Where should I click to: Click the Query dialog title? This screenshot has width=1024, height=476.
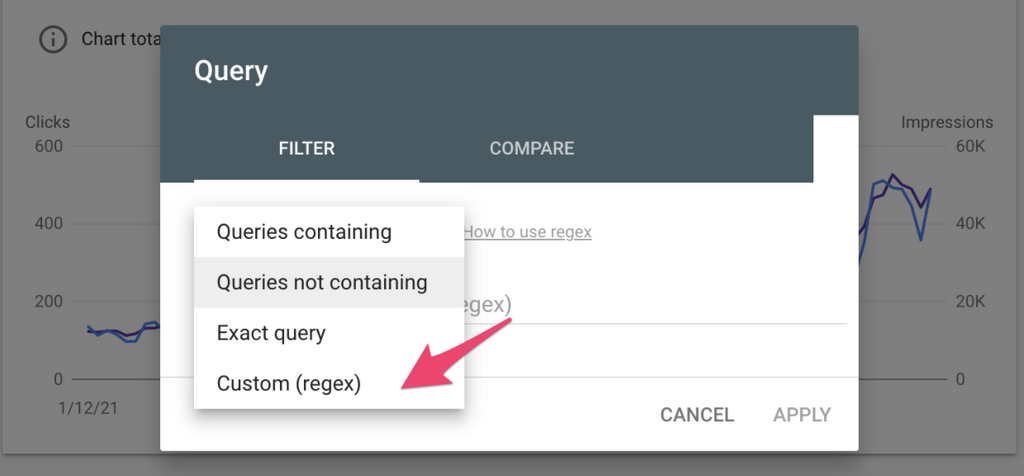(231, 71)
